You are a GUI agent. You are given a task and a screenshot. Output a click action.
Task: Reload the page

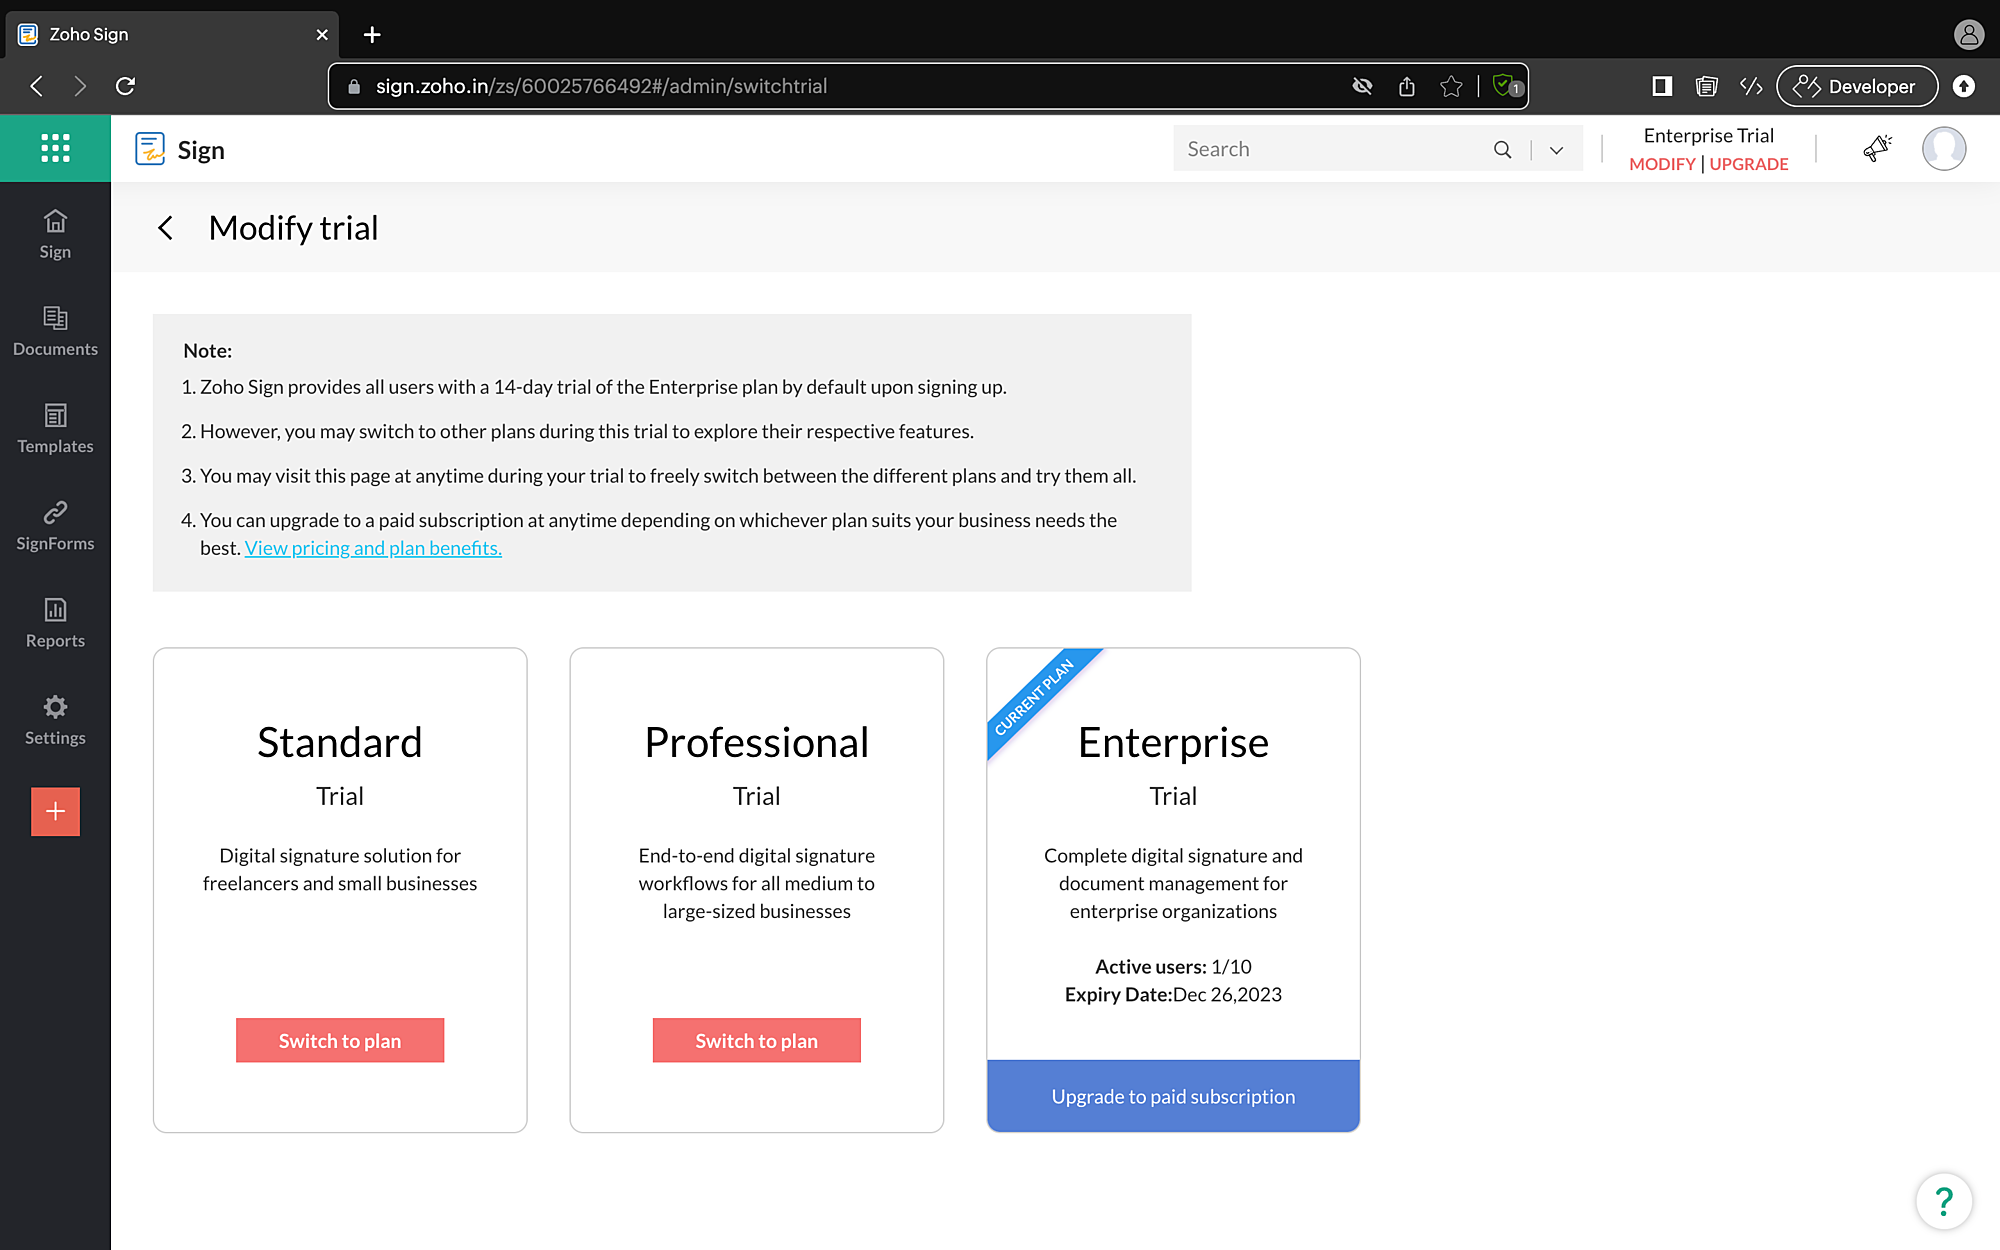125,86
